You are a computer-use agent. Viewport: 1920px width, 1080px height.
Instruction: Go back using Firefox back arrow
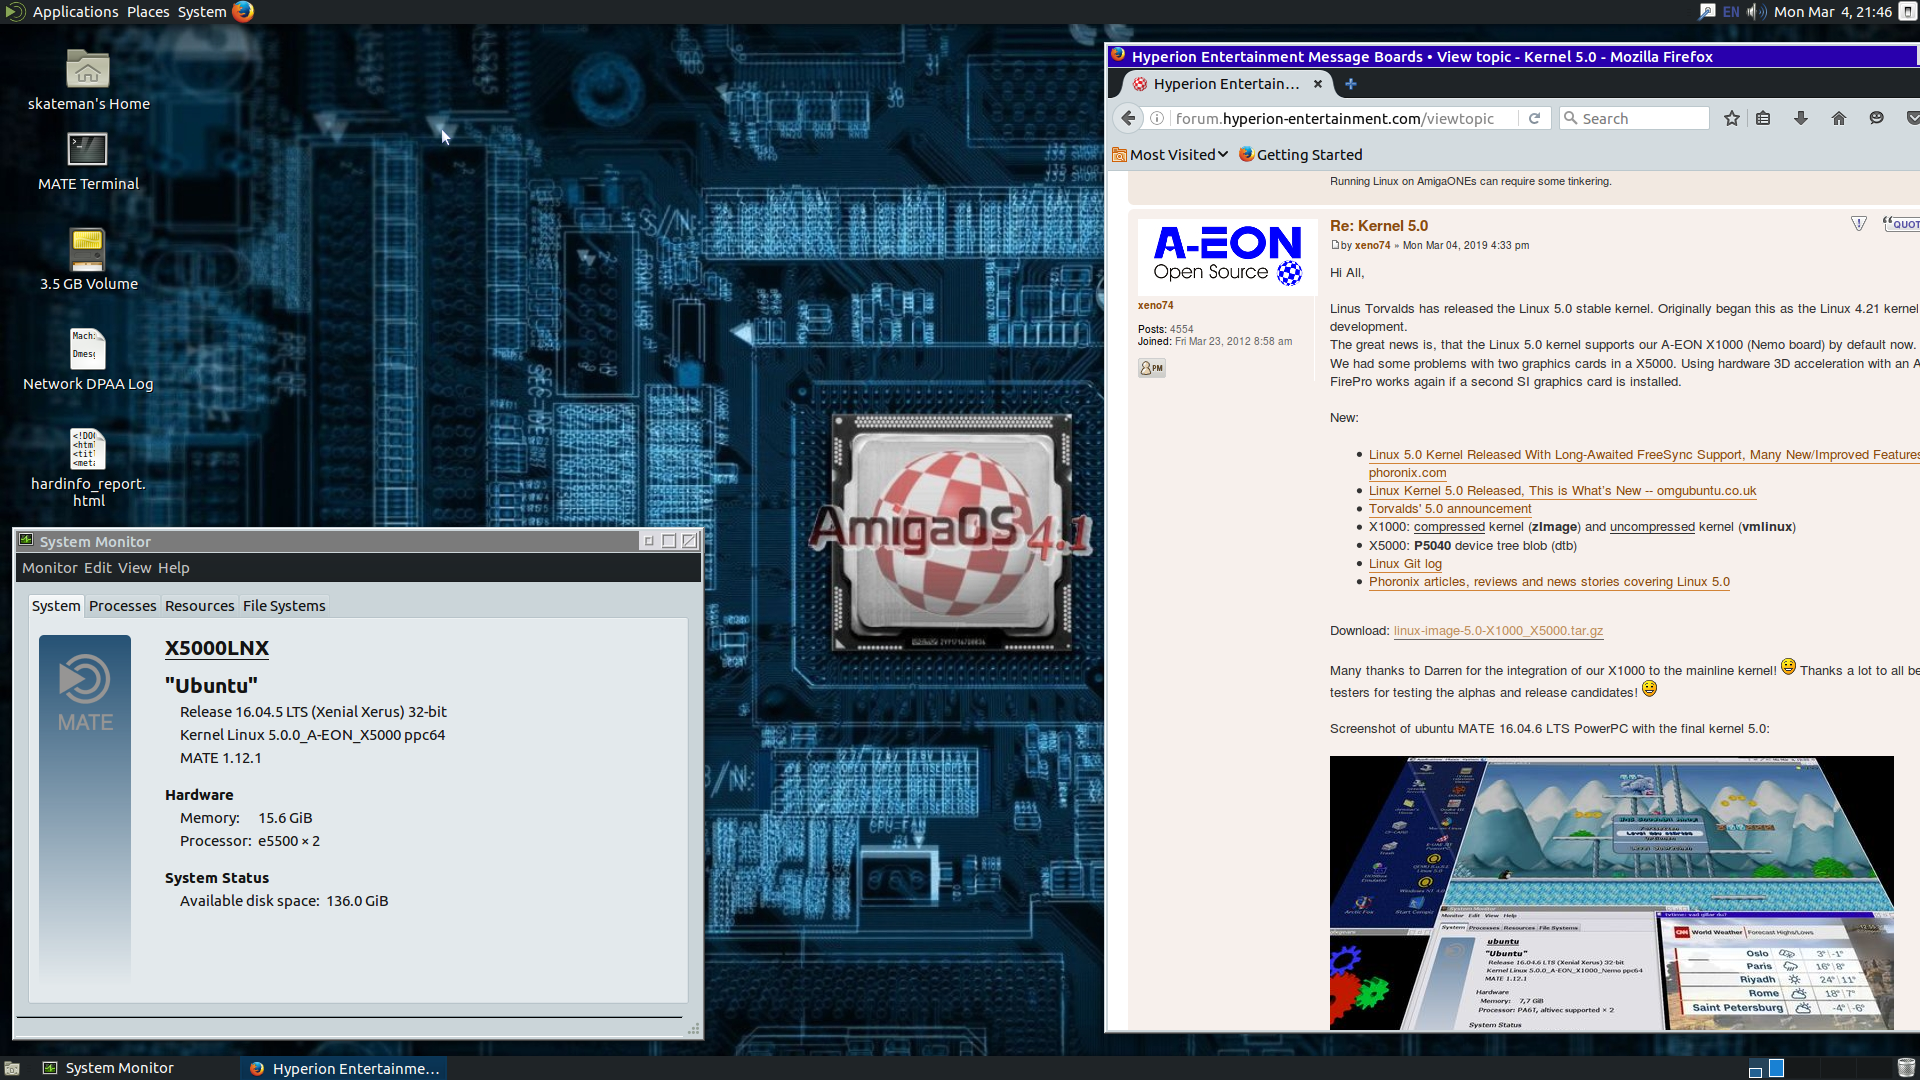1128,118
